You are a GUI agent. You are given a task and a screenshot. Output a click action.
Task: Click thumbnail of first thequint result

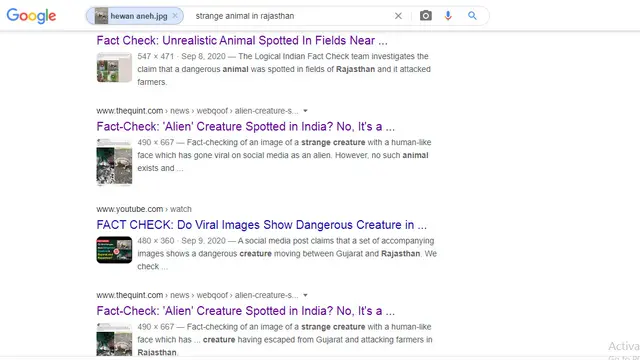pyautogui.click(x=114, y=162)
